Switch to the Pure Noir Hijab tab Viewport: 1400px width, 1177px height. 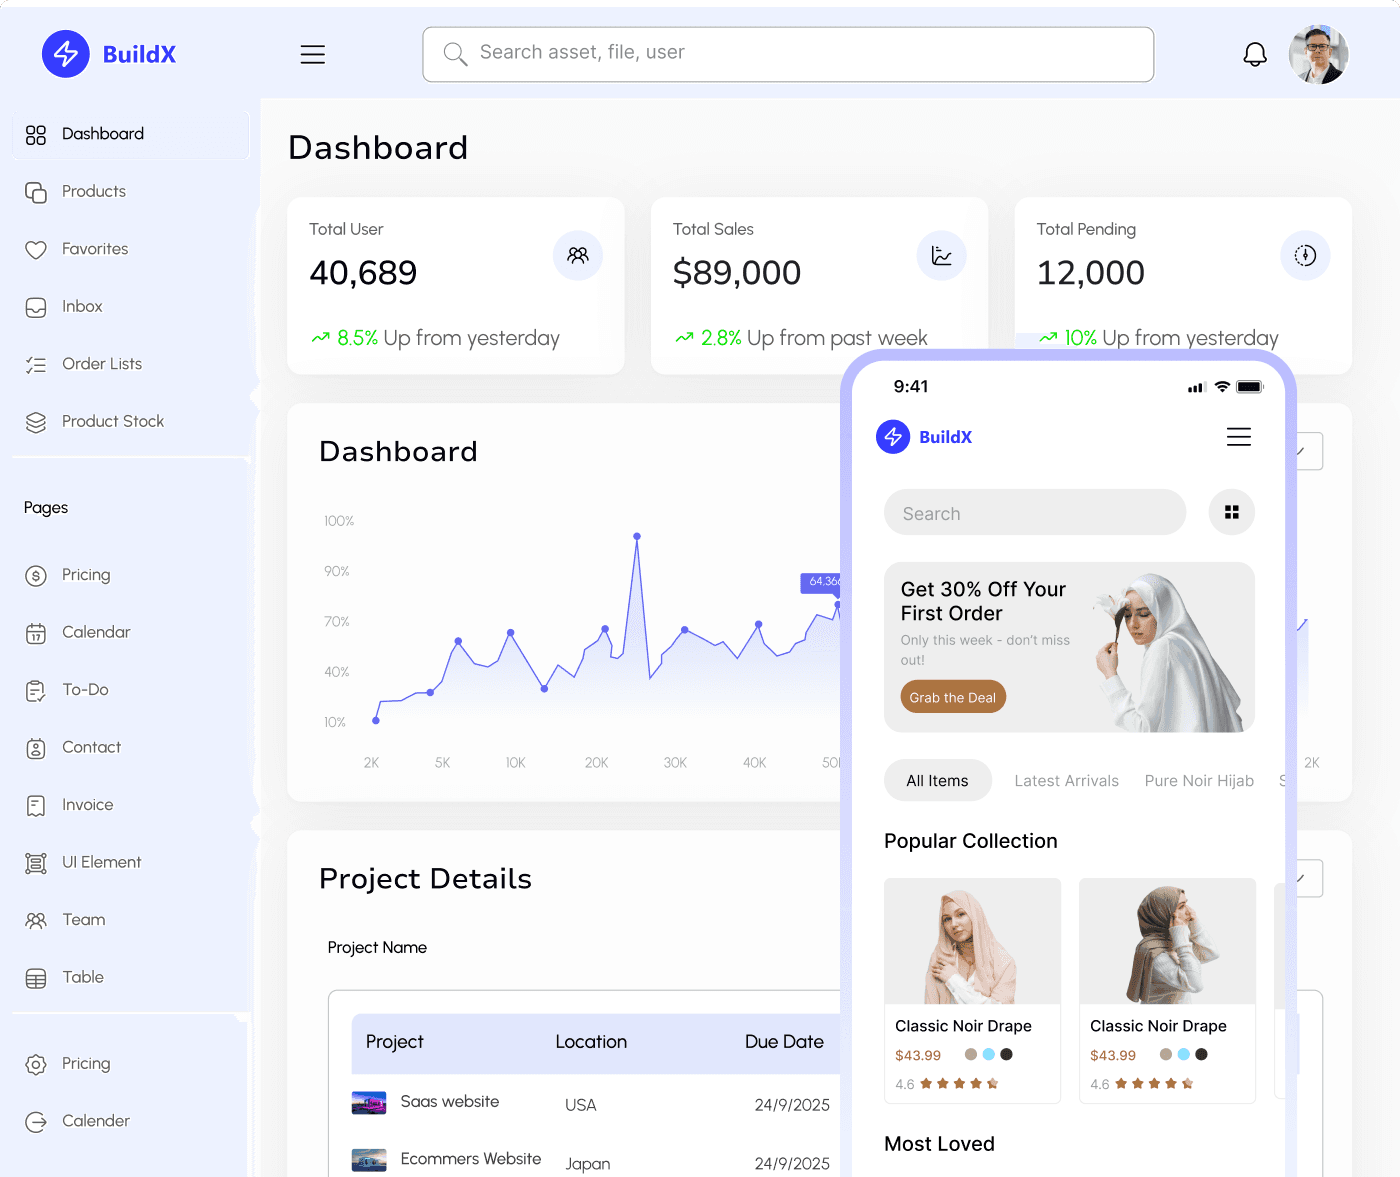[x=1199, y=781]
